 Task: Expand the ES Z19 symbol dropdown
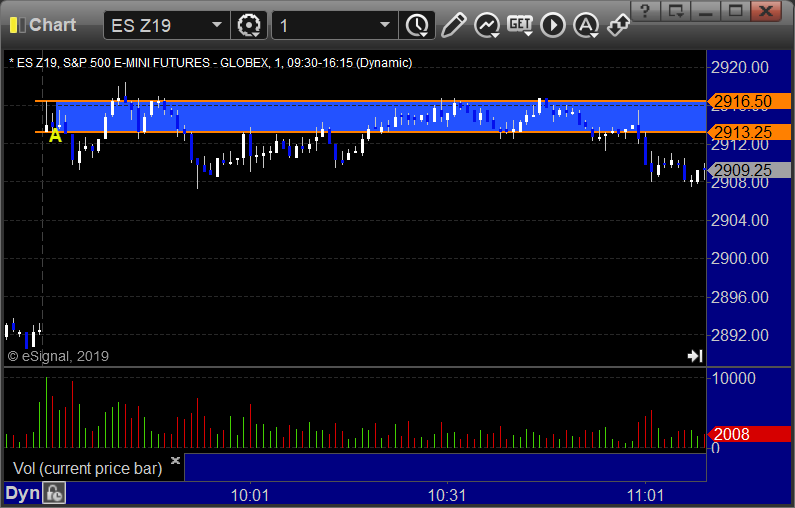tap(217, 25)
